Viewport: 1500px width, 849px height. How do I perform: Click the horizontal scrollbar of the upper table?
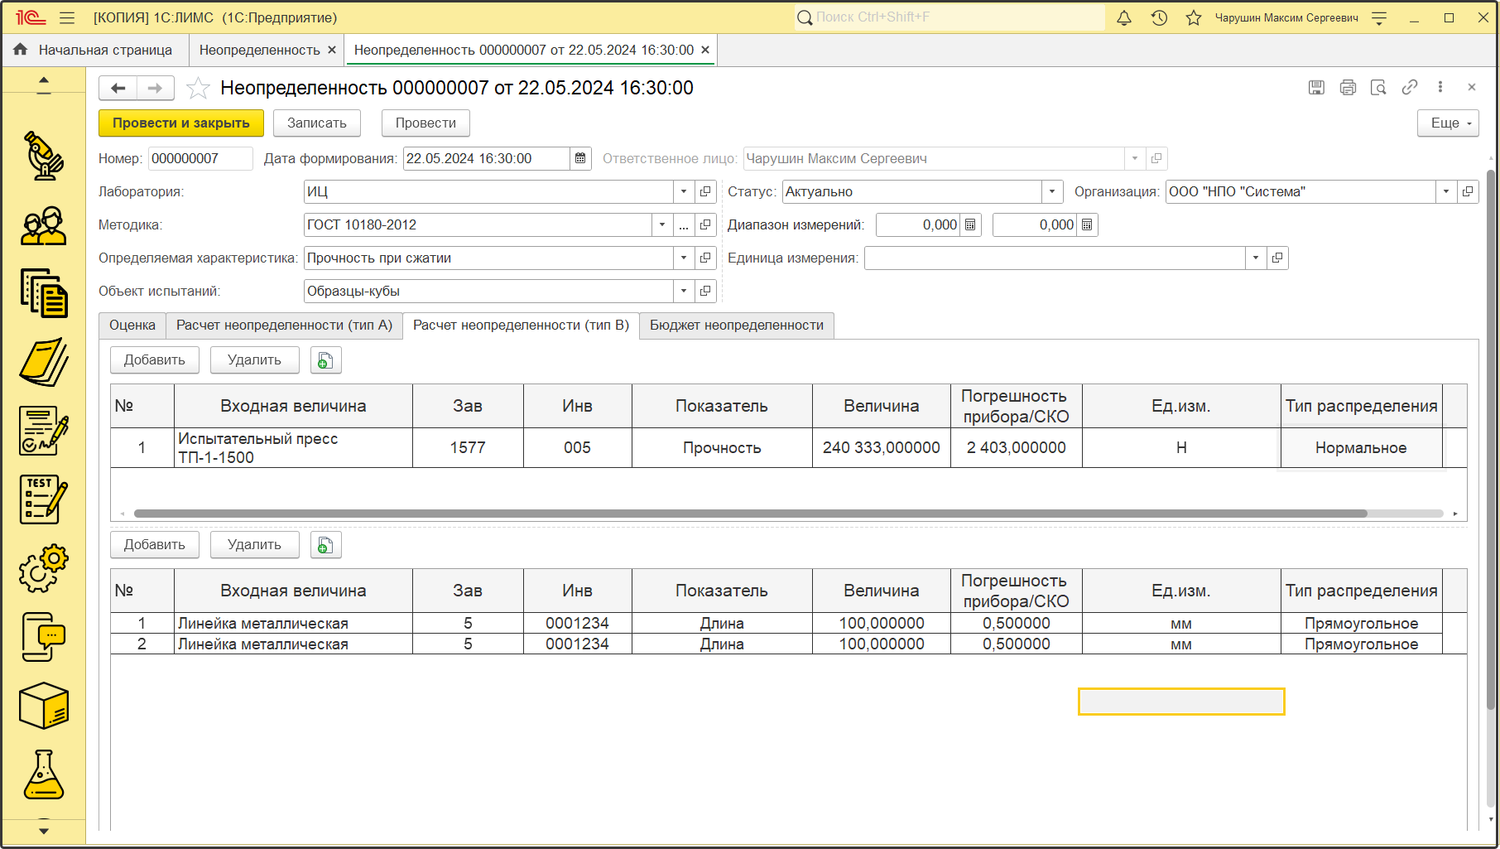[750, 514]
